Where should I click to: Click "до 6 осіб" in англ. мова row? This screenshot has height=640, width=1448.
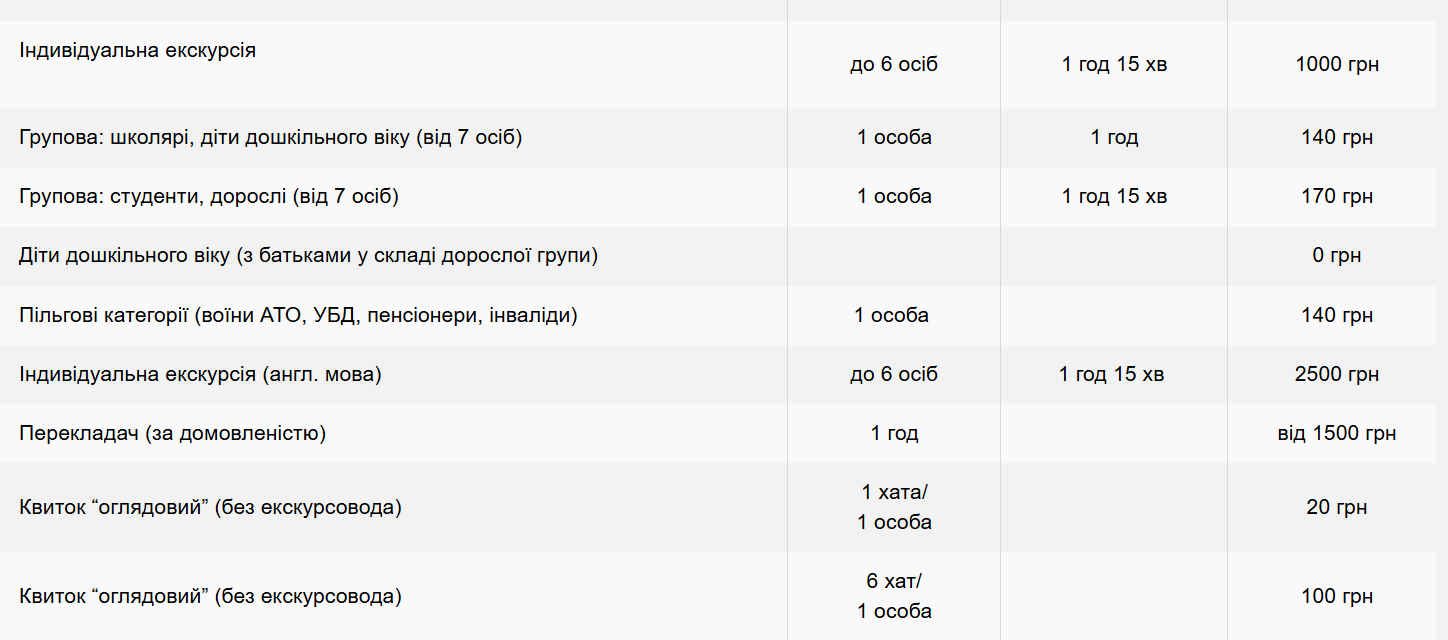point(894,375)
